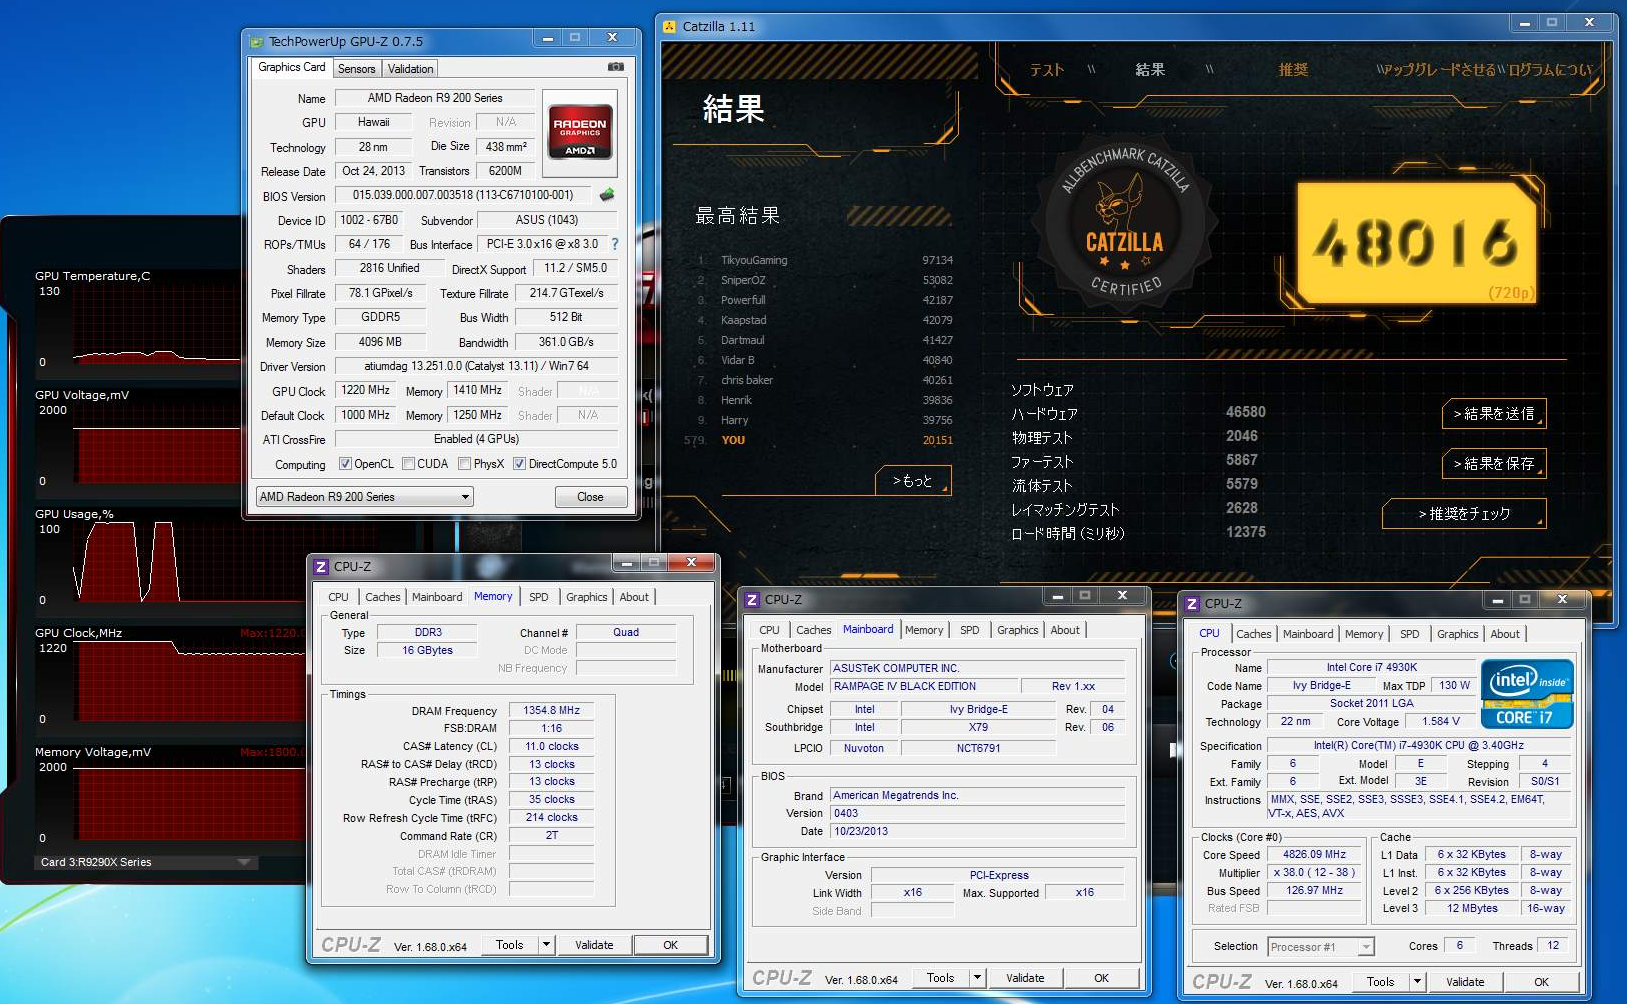Image resolution: width=1627 pixels, height=1004 pixels.
Task: Click the GPU Clock graph
Action: point(187,682)
